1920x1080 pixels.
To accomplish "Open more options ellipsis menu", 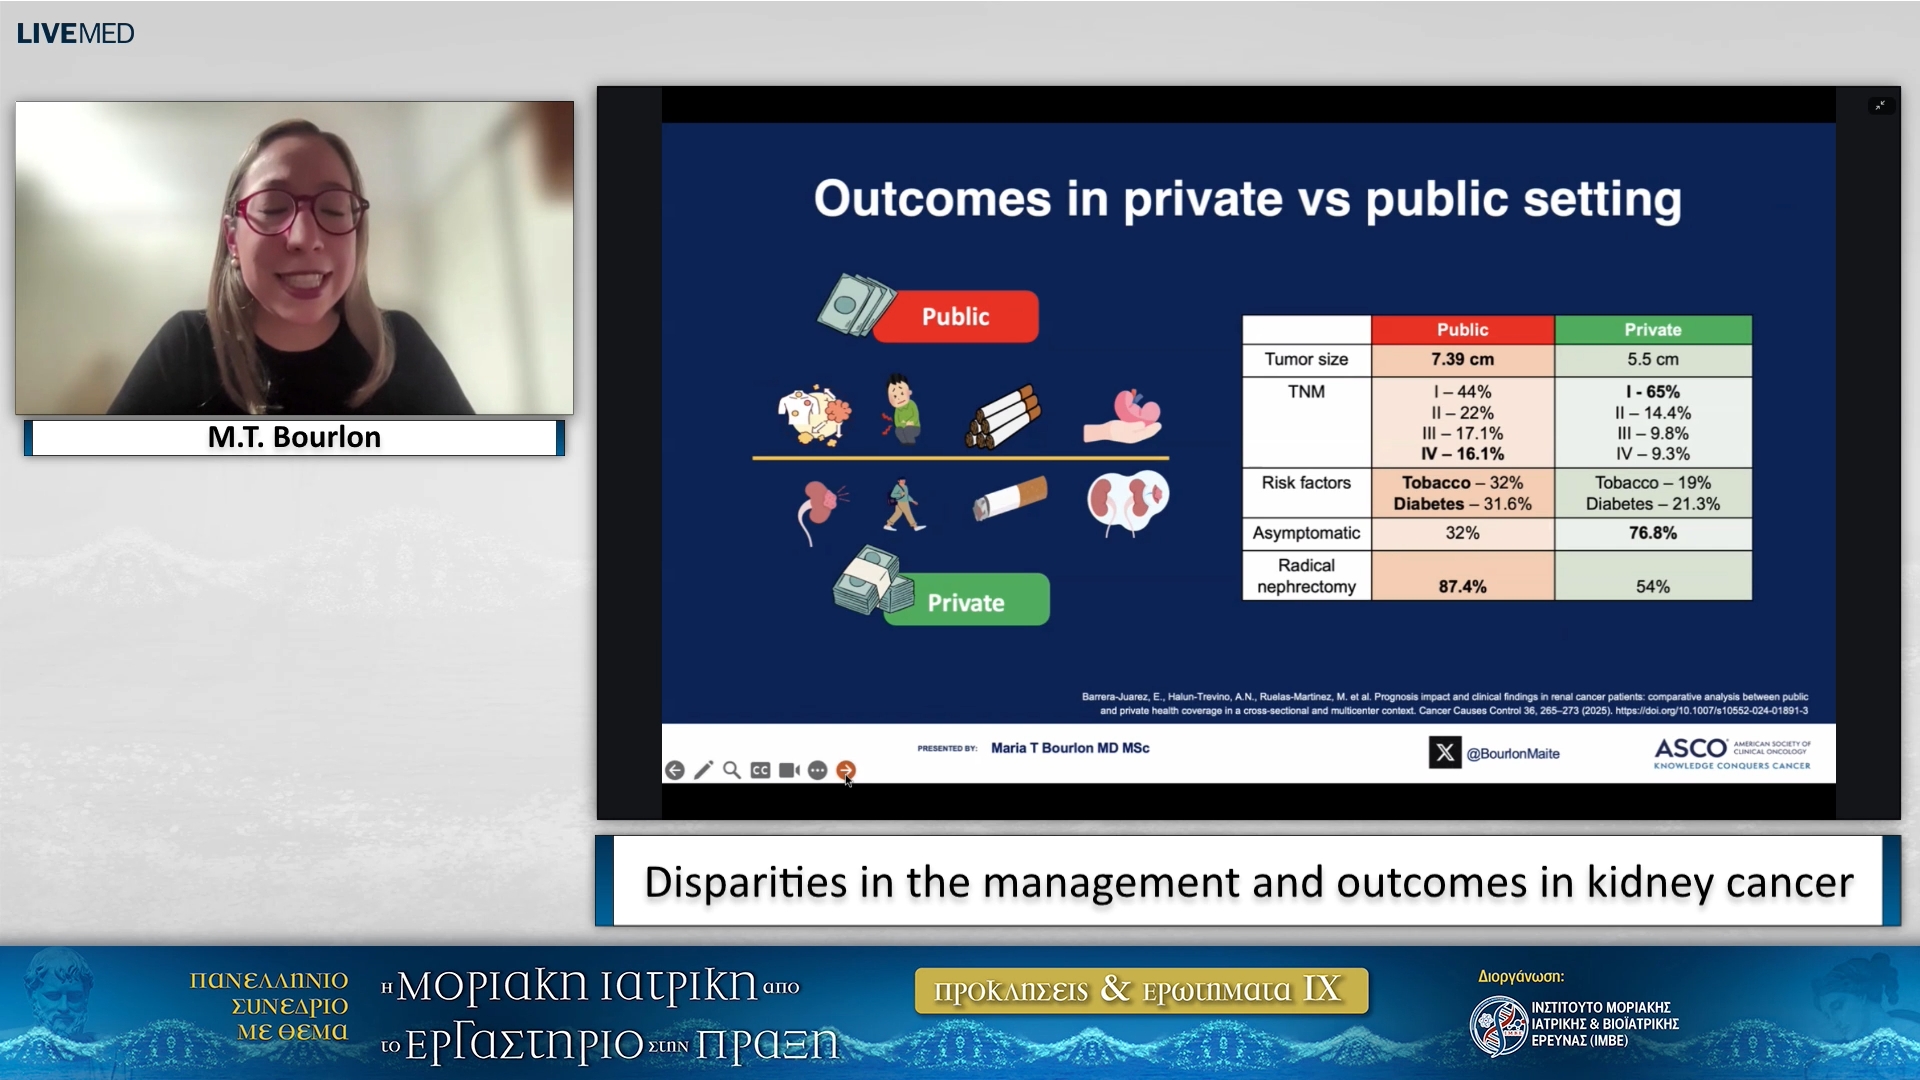I will (x=817, y=770).
